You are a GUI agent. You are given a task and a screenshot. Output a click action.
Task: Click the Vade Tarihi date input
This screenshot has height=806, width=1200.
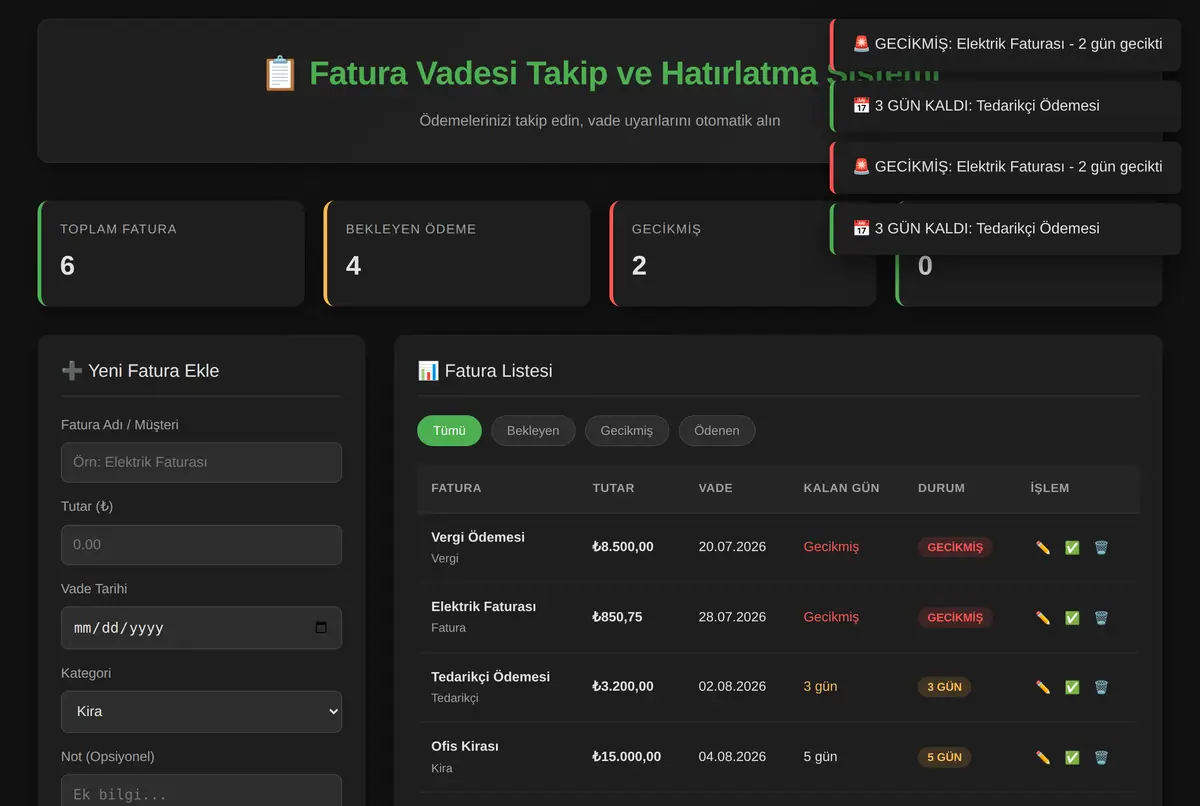[201, 628]
